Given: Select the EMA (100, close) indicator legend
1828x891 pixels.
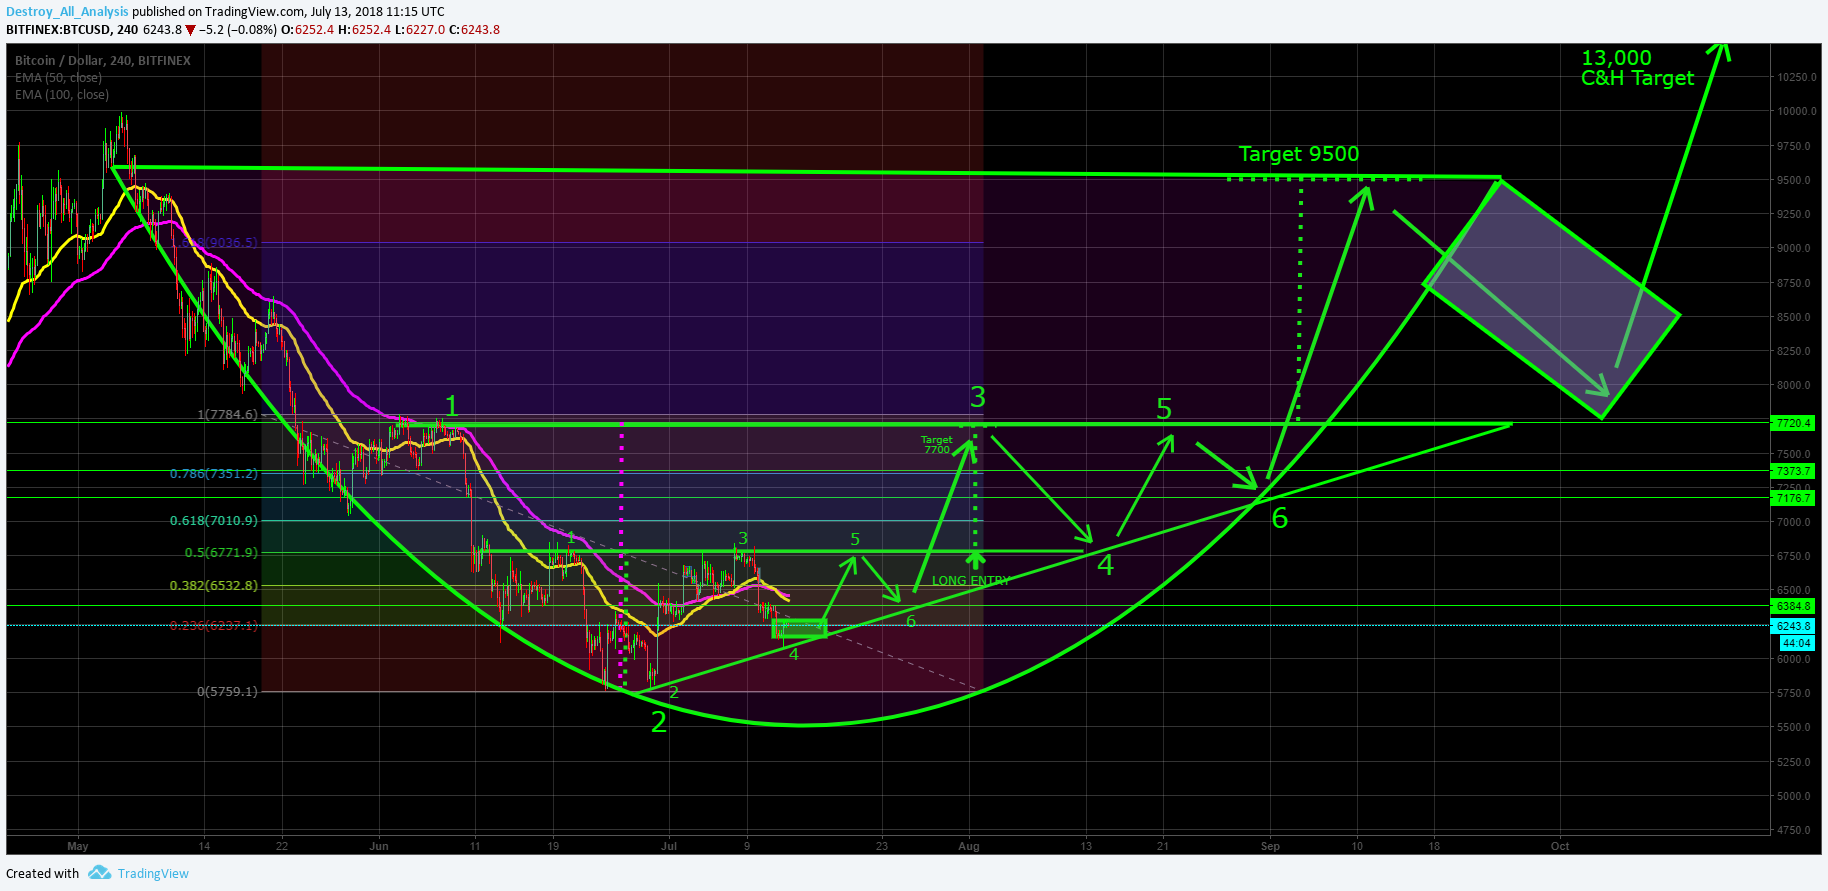Looking at the screenshot, I should tap(62, 95).
